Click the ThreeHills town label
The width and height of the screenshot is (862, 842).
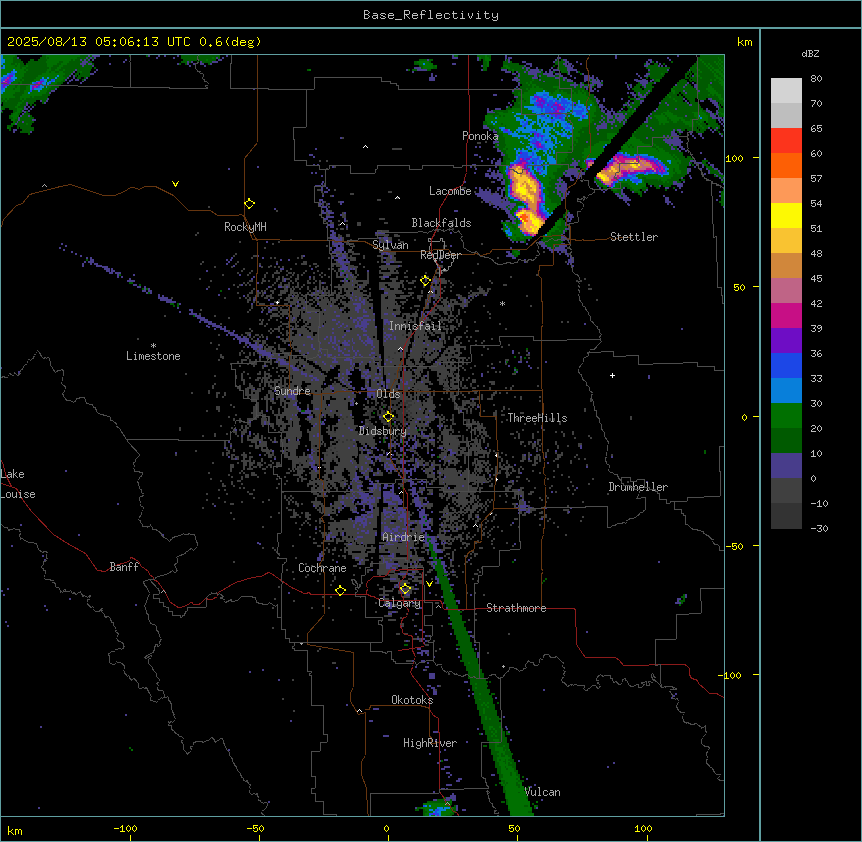click(x=537, y=418)
